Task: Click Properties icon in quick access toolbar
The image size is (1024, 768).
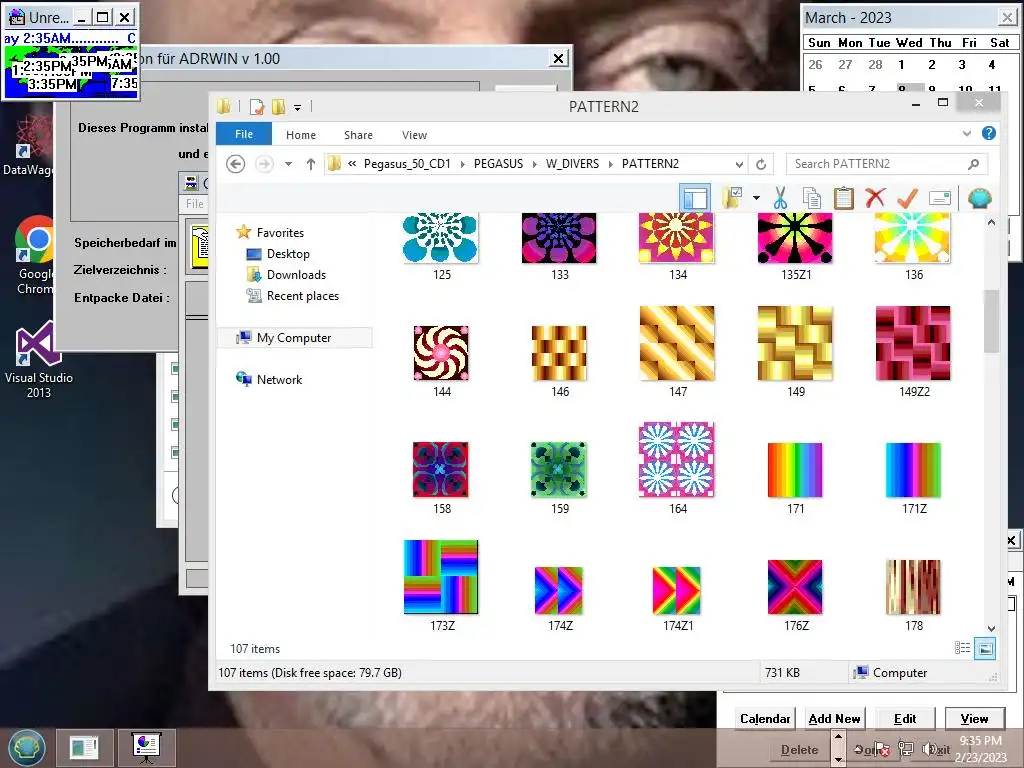Action: 257,106
